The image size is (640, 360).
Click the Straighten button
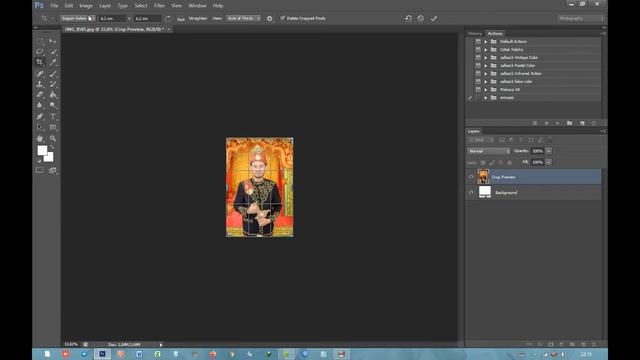[198, 18]
